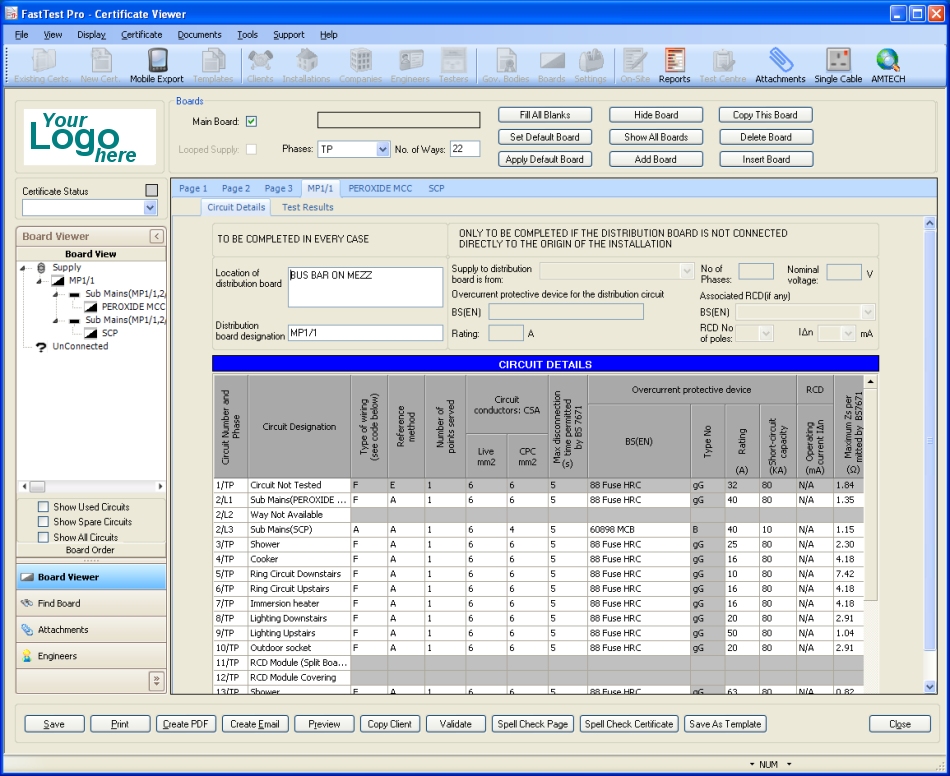Launch the Single Cable tool
This screenshot has height=776, width=950.
838,65
